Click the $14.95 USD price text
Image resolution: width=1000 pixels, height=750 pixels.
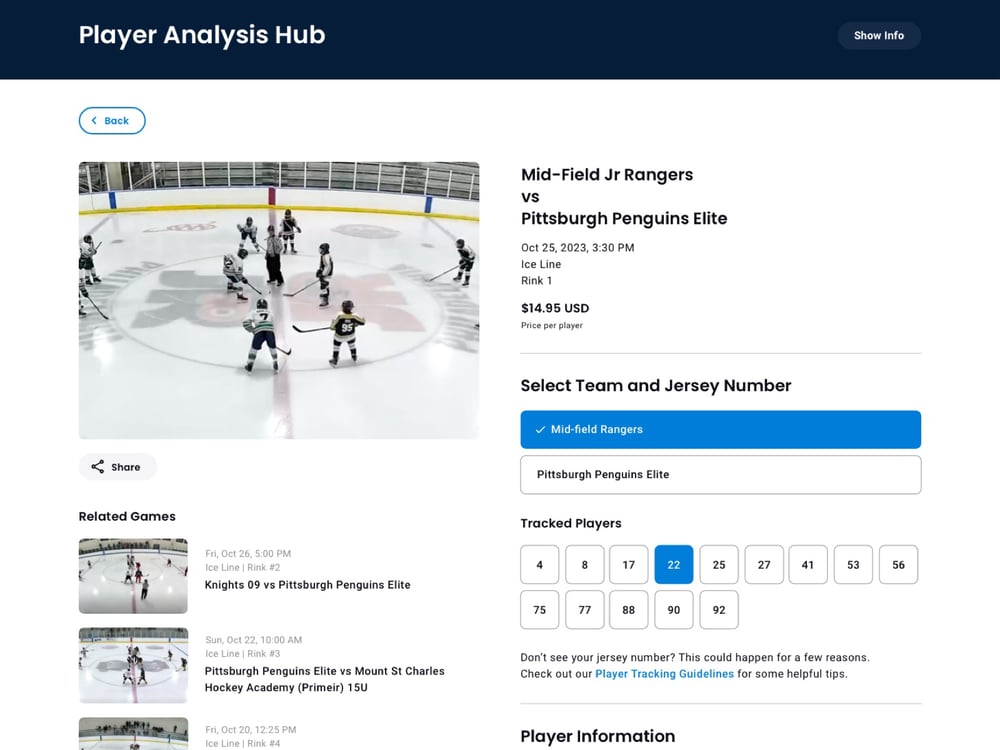555,308
